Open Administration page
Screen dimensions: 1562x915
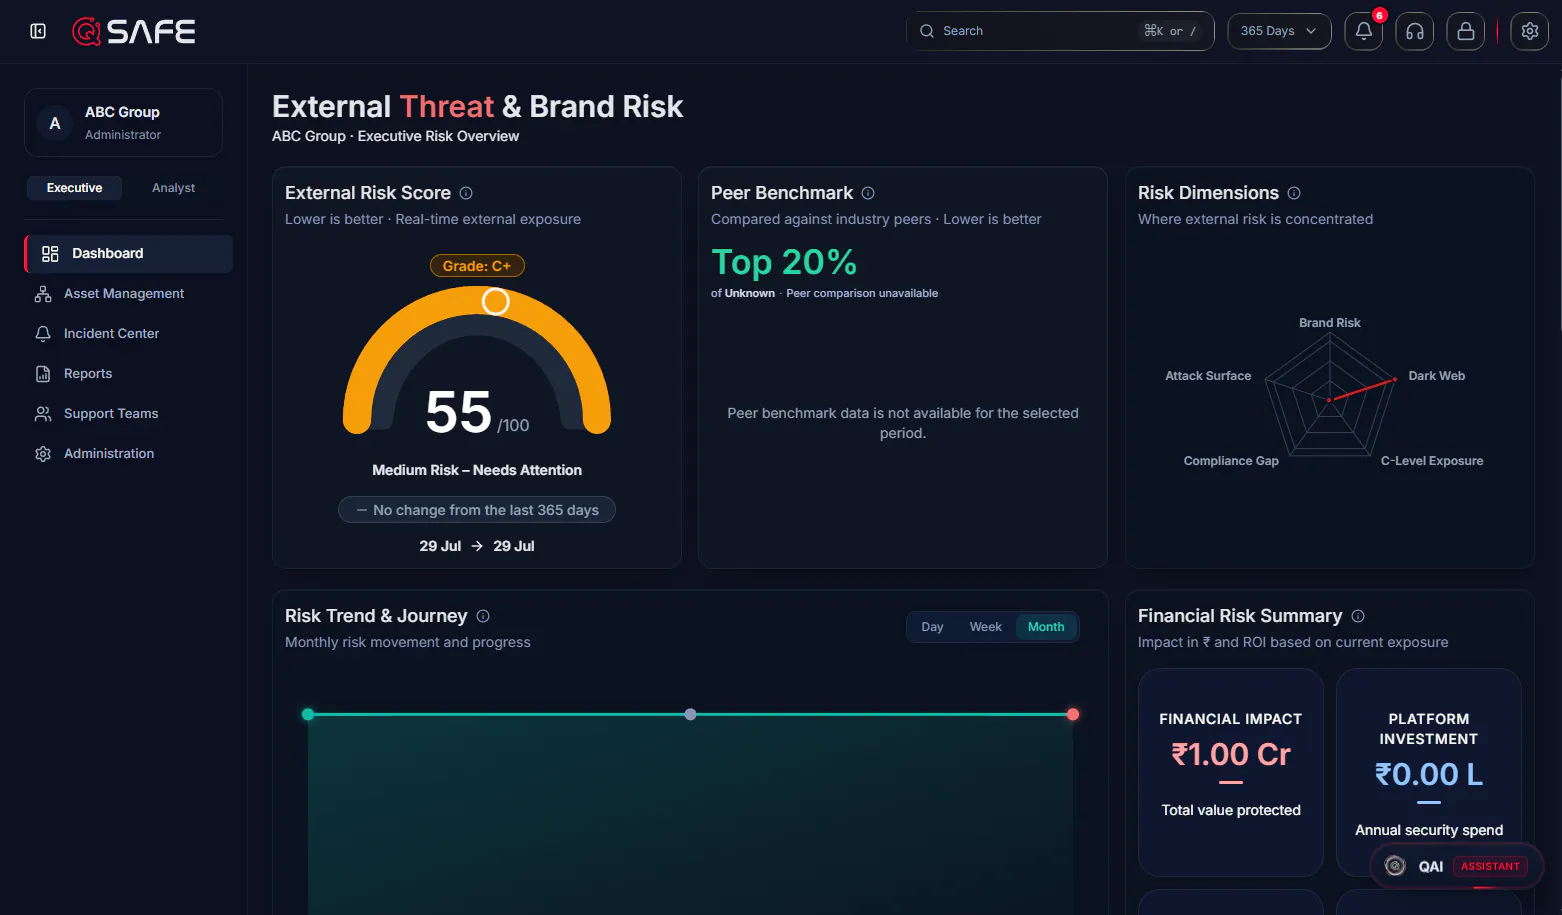tap(129, 454)
